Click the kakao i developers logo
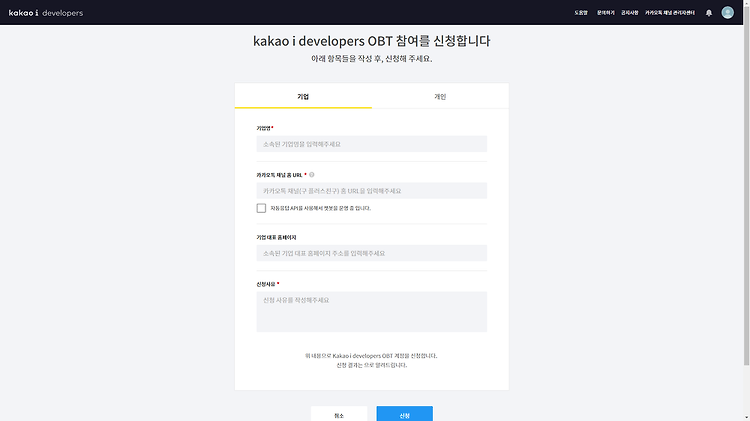 [46, 13]
